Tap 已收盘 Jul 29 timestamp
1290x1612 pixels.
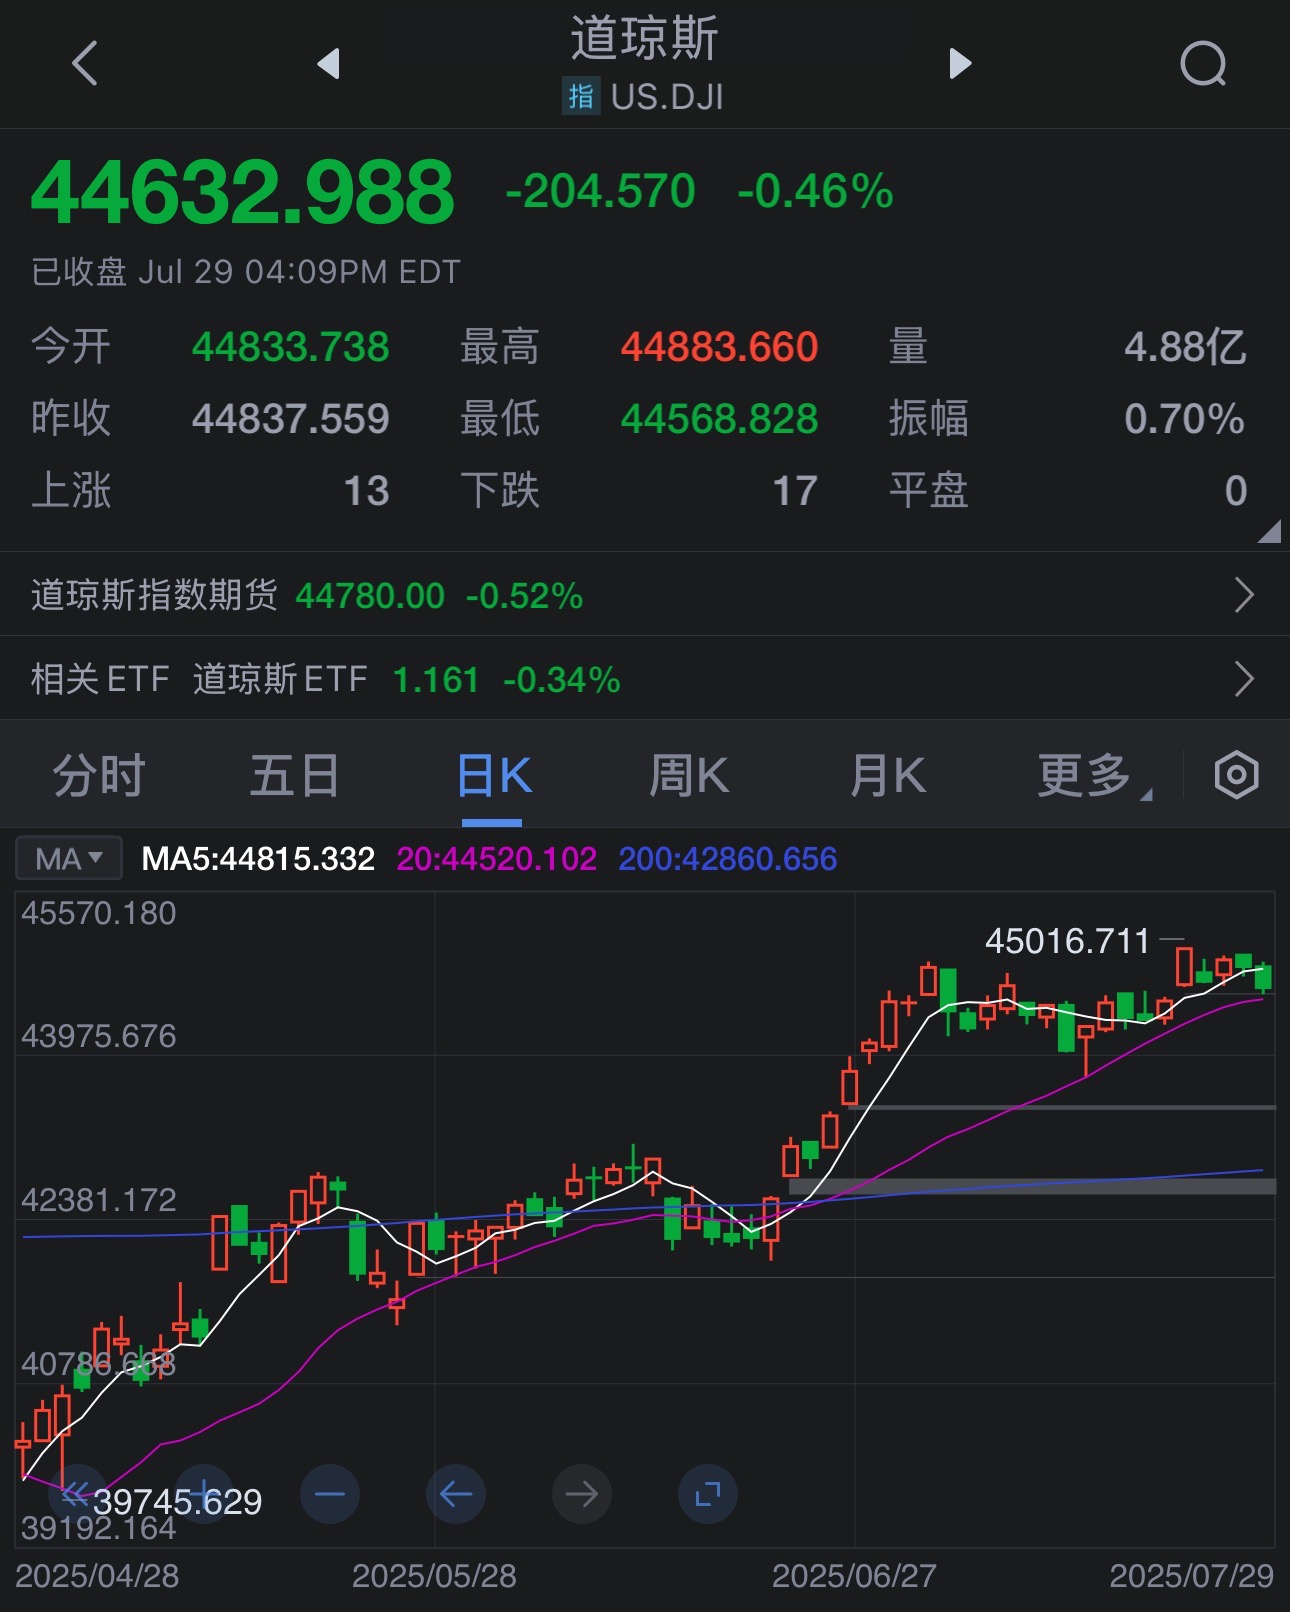click(246, 272)
